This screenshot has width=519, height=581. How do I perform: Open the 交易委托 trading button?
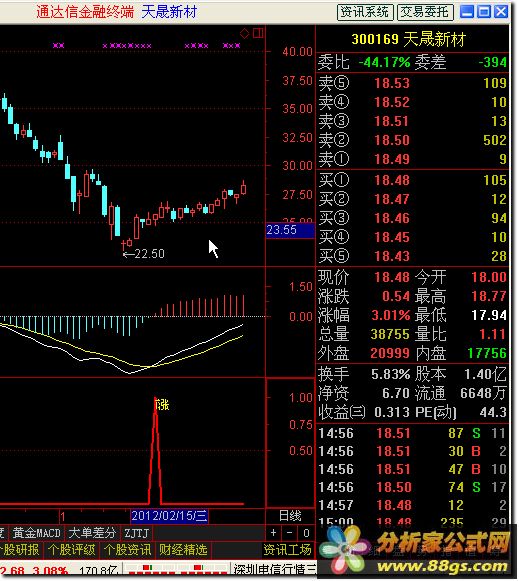[x=425, y=12]
